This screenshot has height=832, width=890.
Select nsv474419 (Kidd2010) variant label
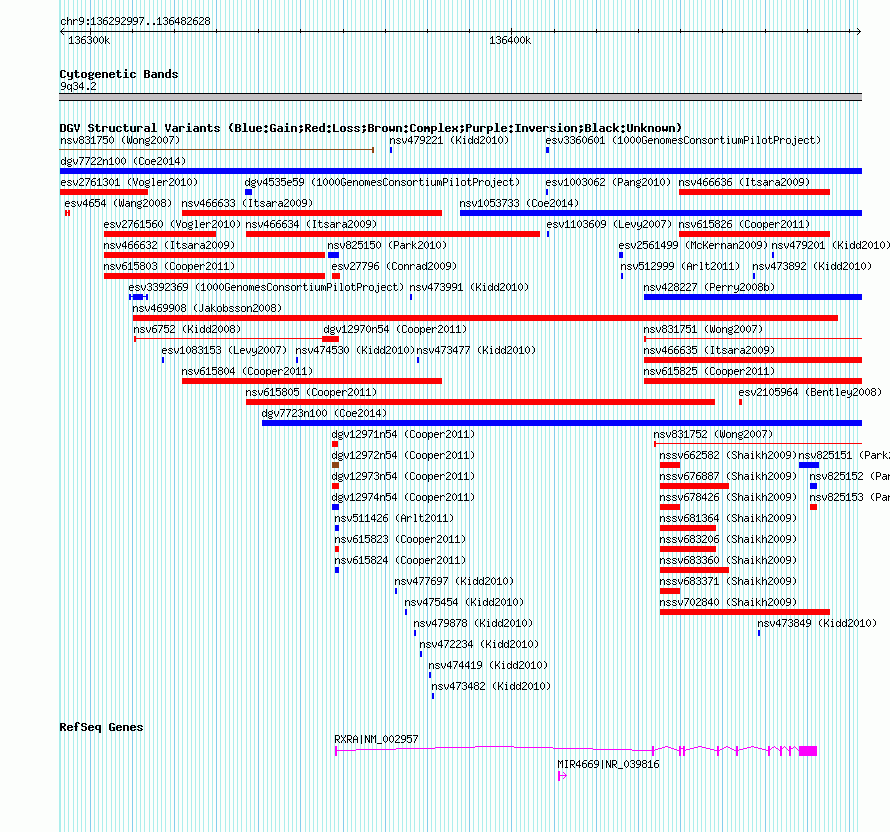[488, 665]
